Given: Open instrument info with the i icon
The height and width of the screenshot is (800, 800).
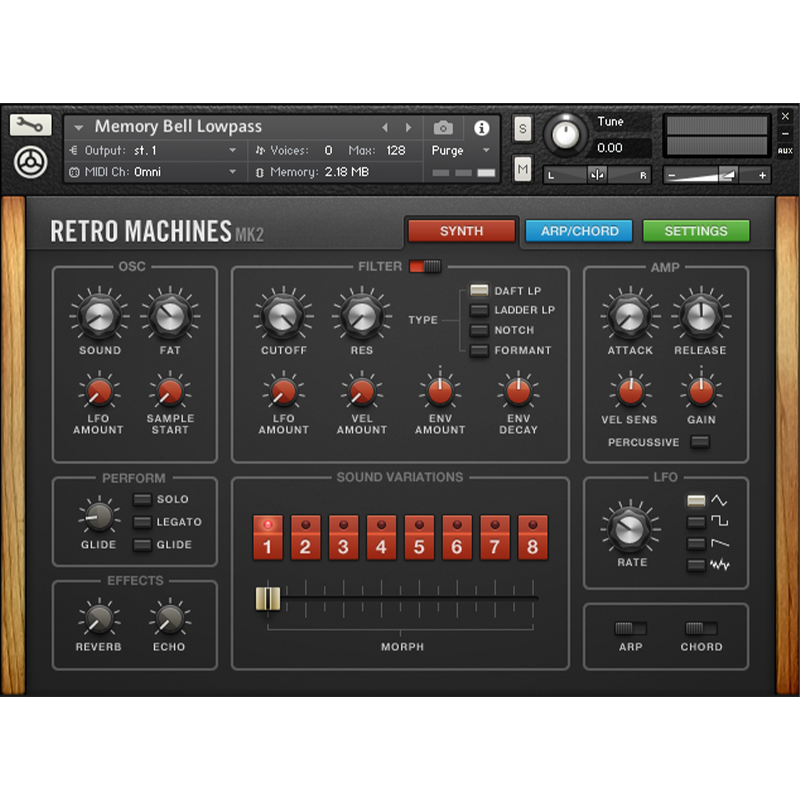Looking at the screenshot, I should [481, 128].
